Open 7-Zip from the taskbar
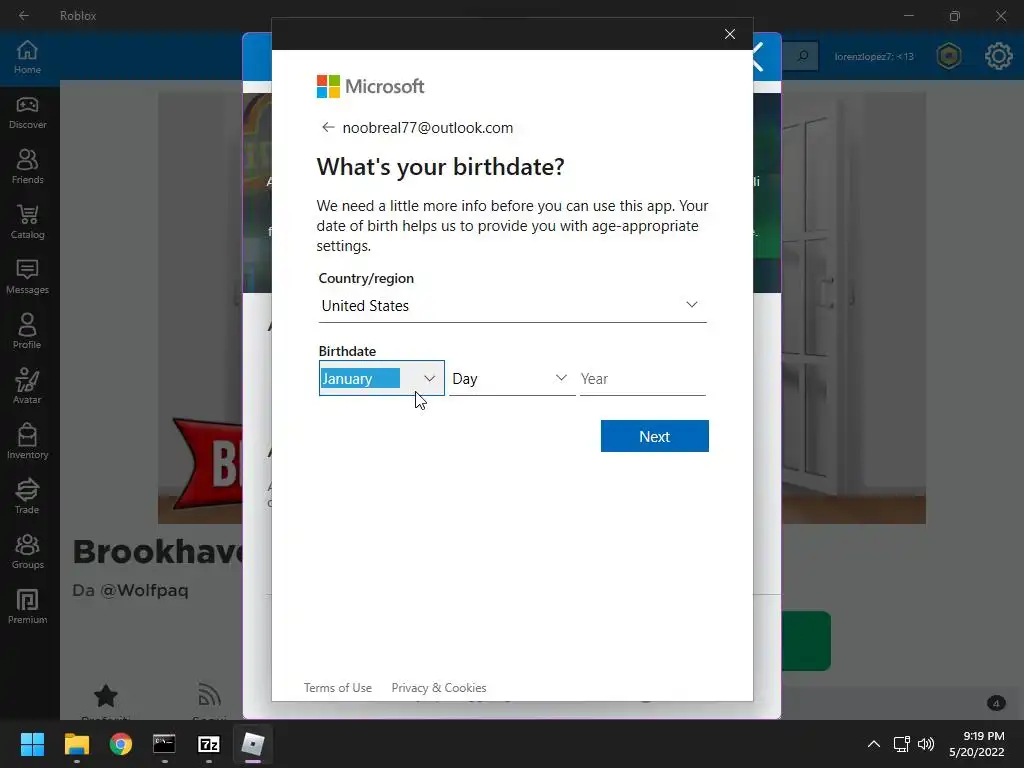1024x768 pixels. 208,744
